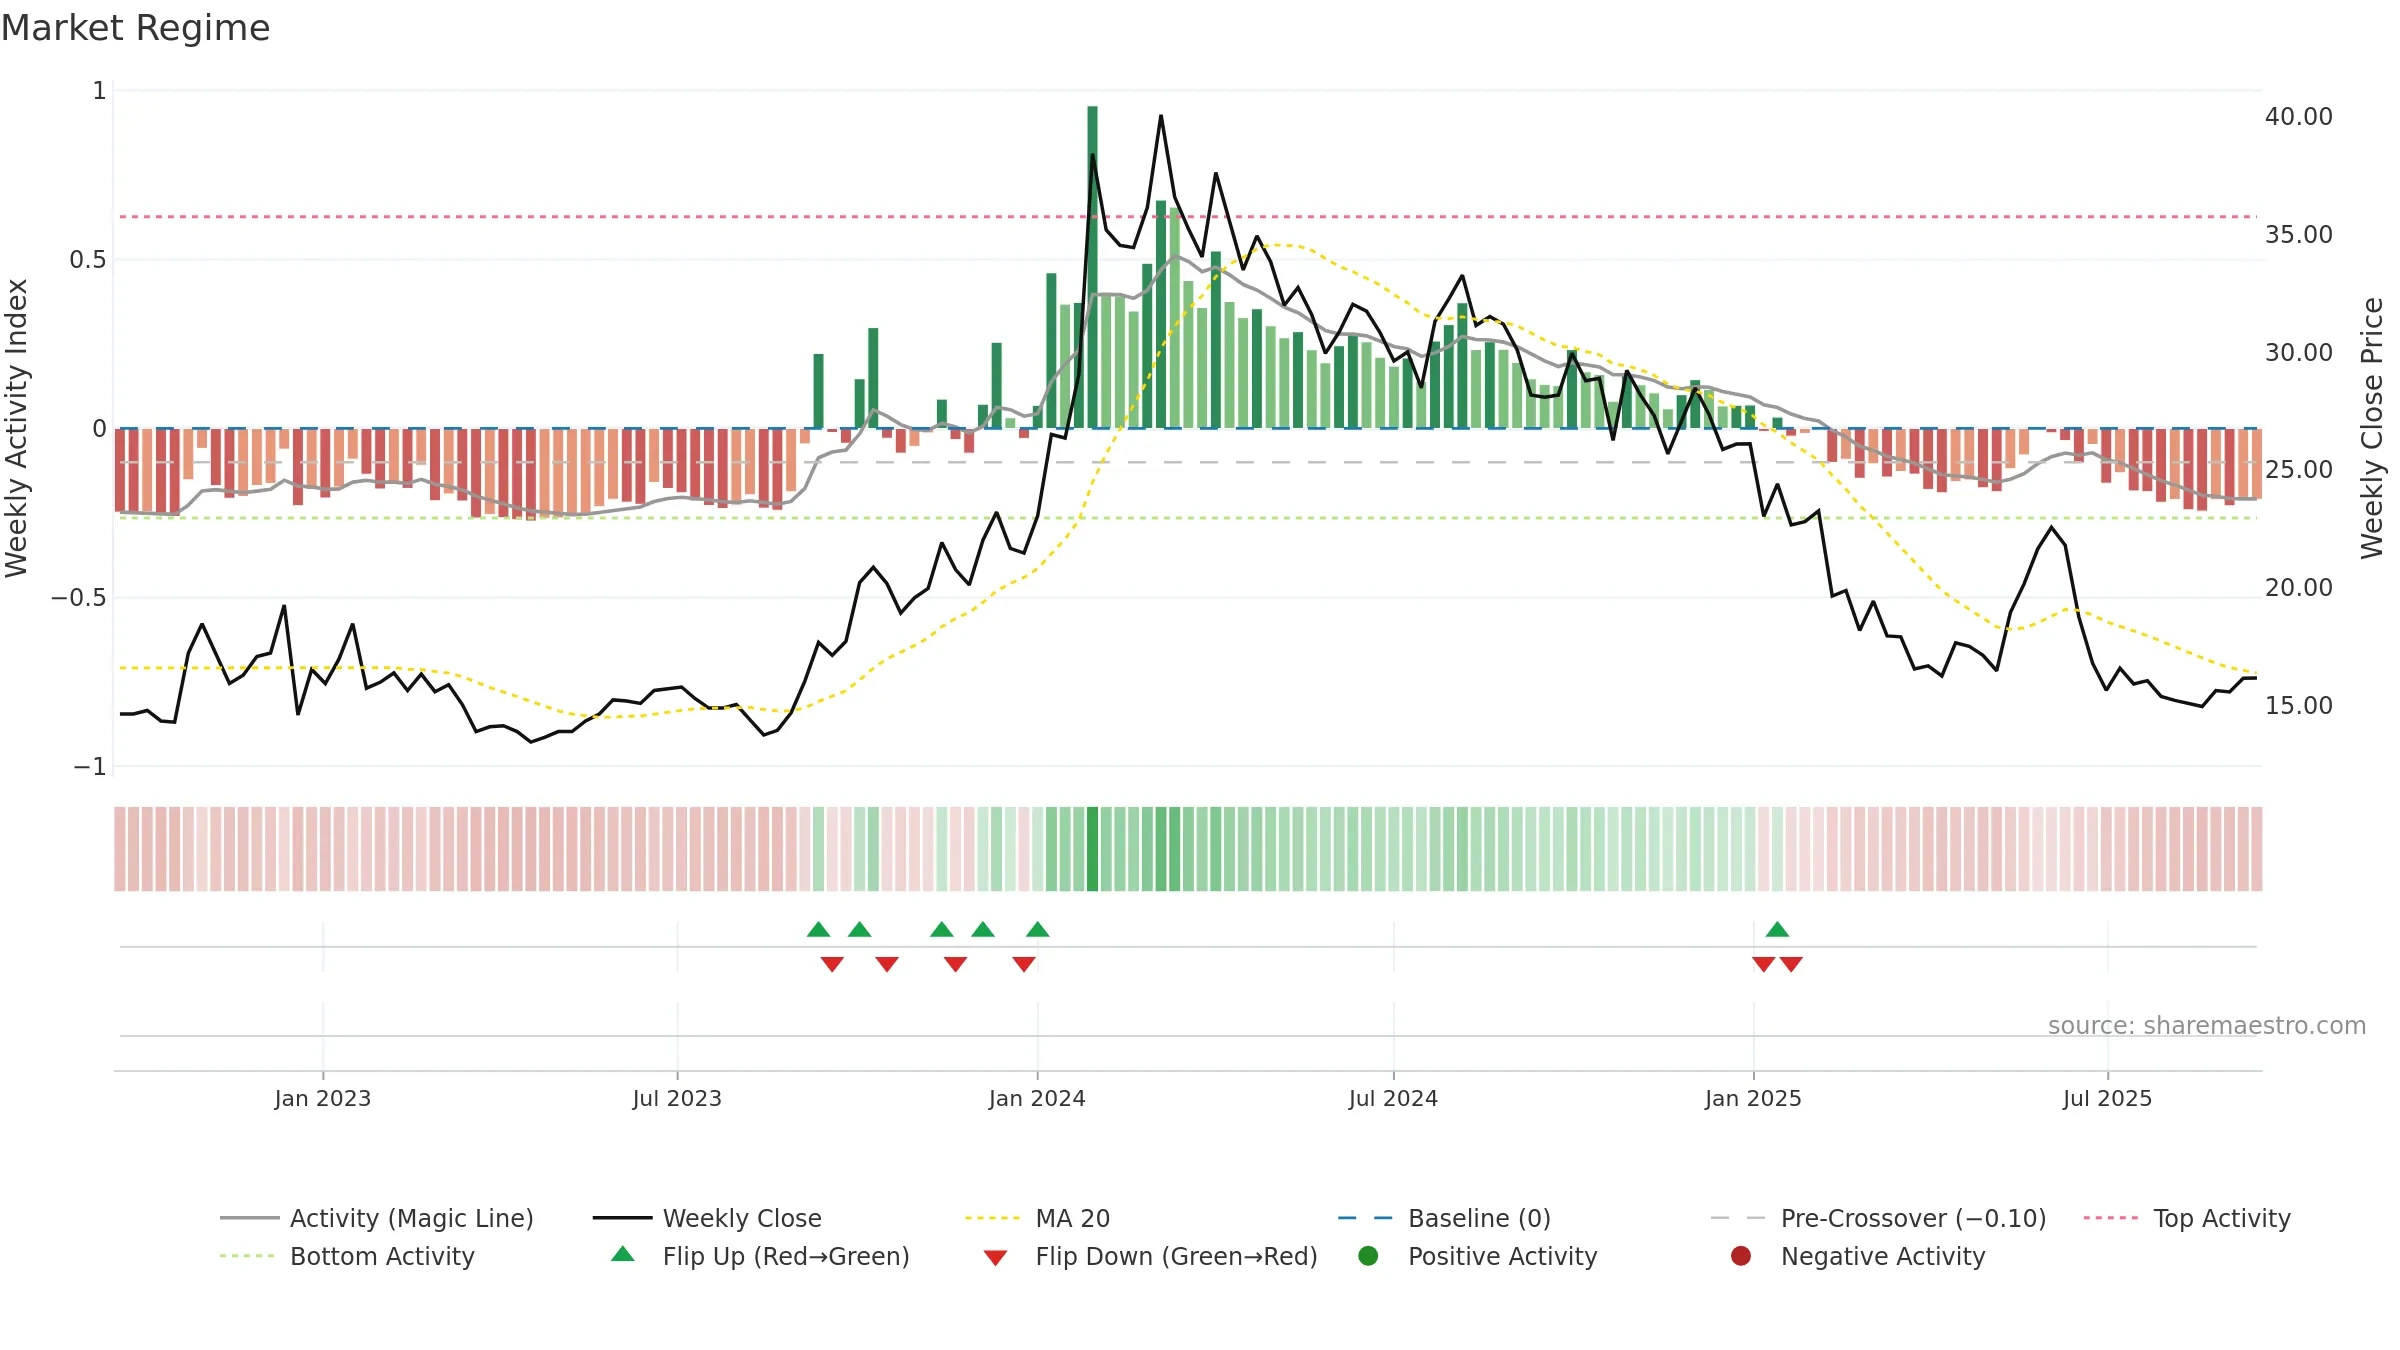This screenshot has height=1350, width=2400.
Task: Click Negative Activity red circle icon
Action: [x=1741, y=1256]
